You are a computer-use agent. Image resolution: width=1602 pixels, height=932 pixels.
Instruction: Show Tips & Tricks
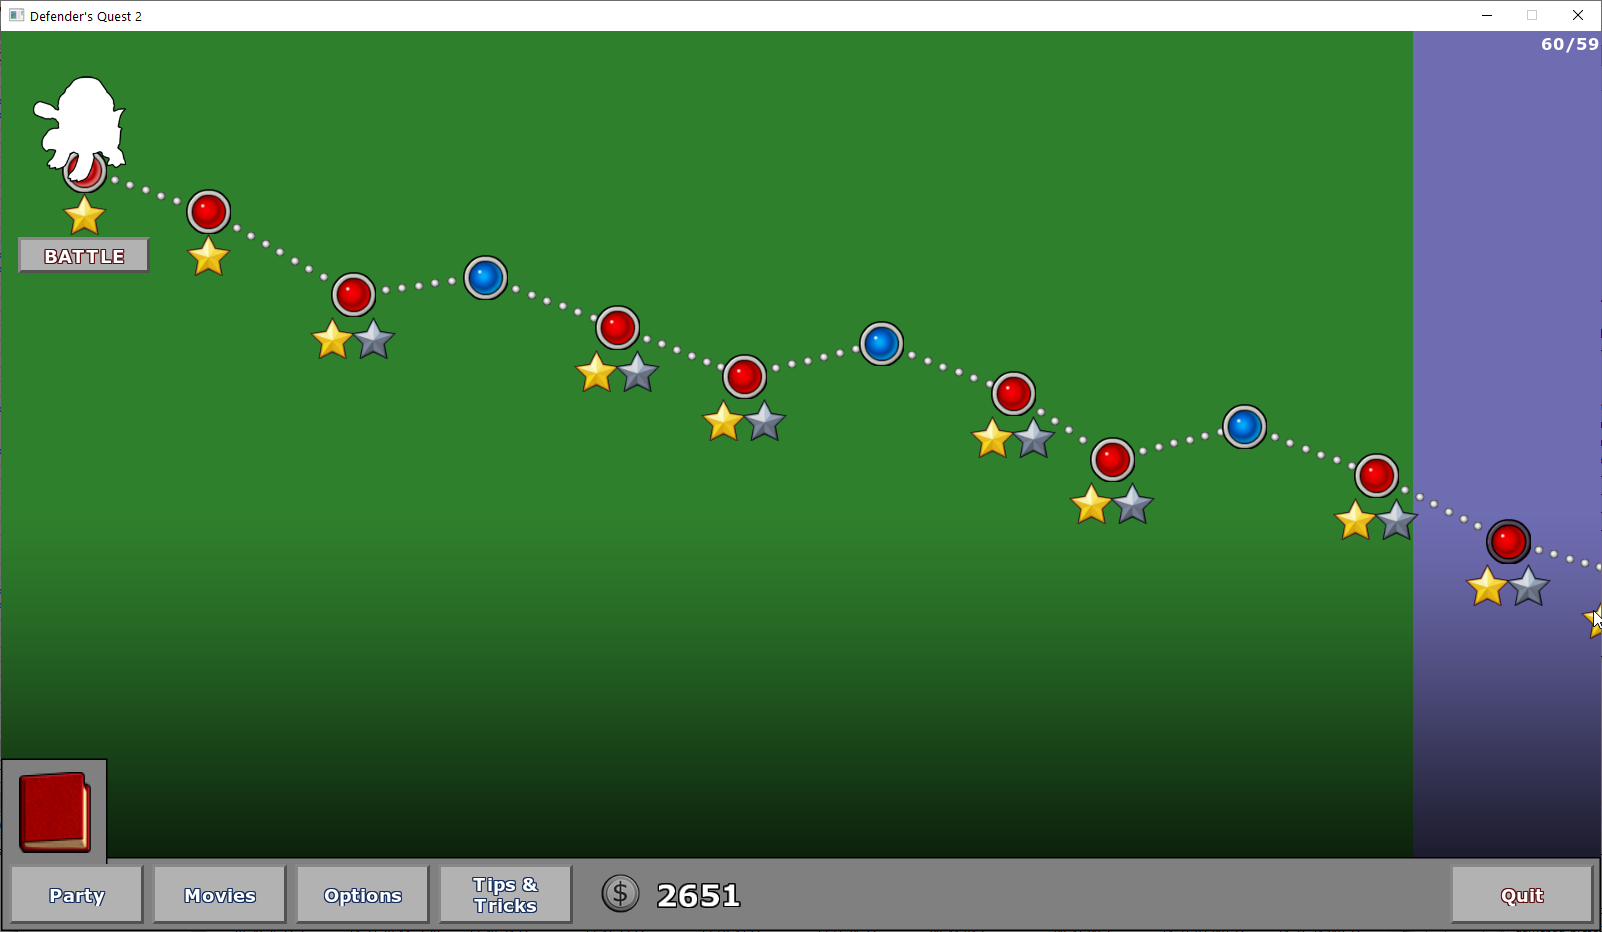coord(506,895)
